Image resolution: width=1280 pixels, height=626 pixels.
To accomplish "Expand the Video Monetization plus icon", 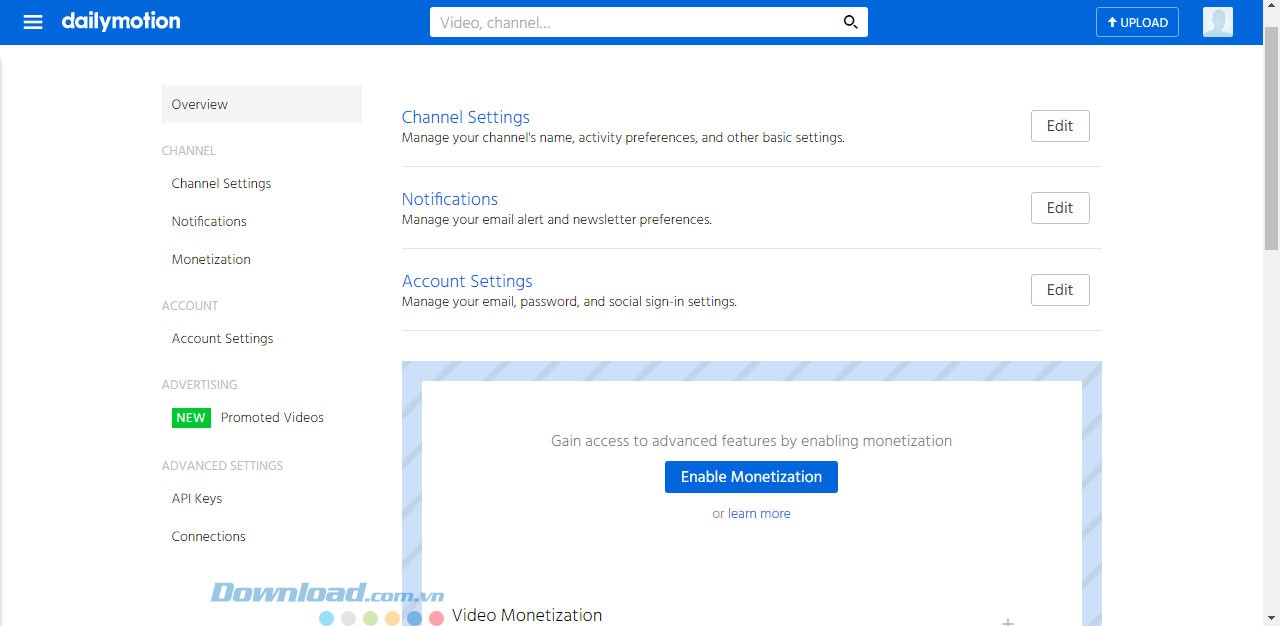I will (1008, 621).
